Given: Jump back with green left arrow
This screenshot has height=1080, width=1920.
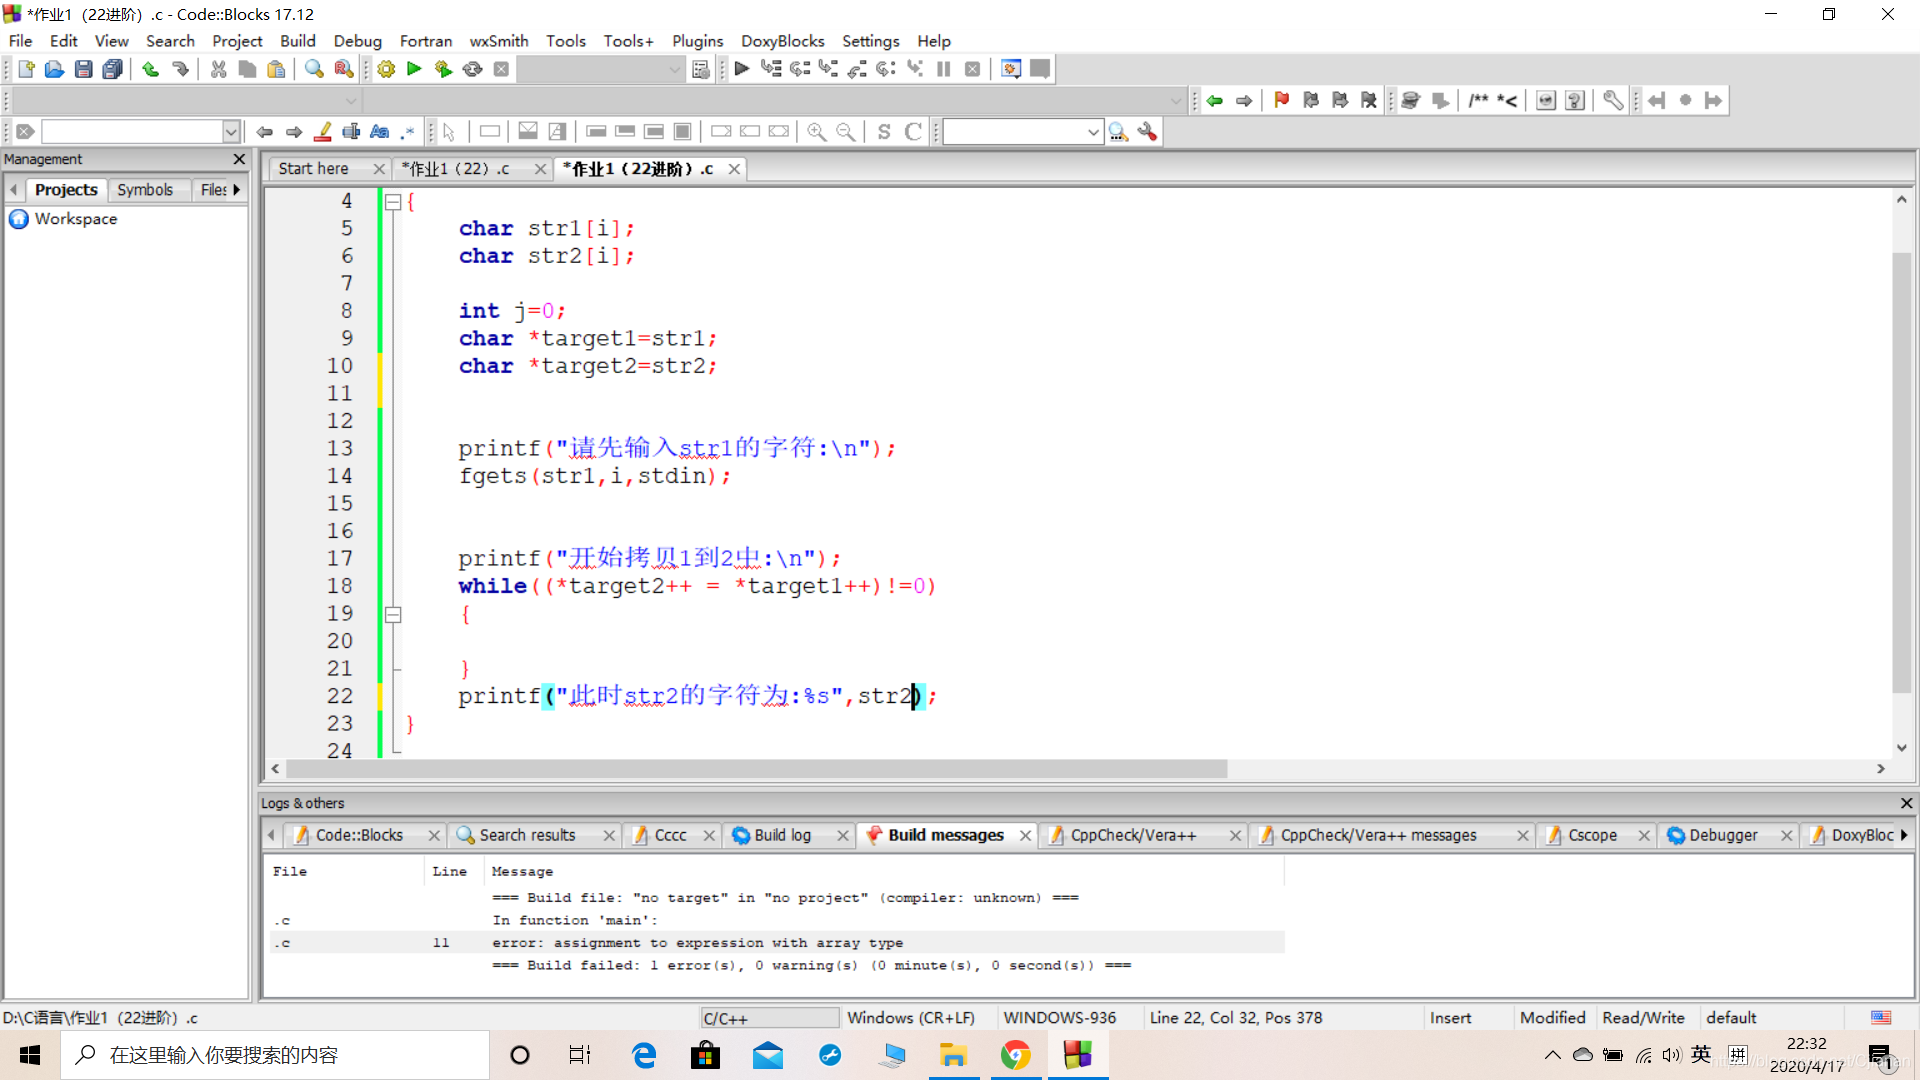Looking at the screenshot, I should [x=1215, y=100].
